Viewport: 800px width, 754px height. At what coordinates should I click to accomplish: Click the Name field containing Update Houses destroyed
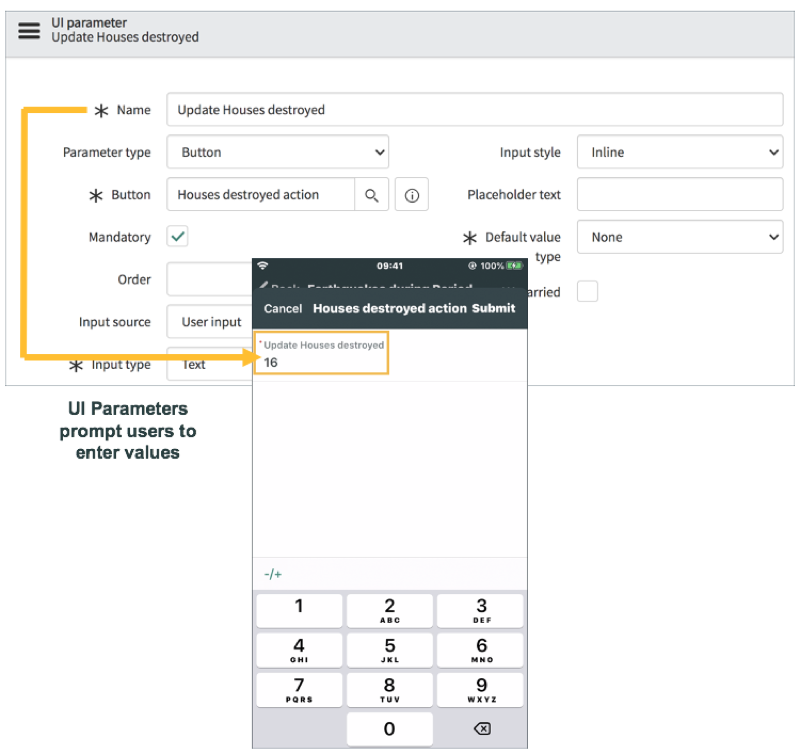point(475,110)
